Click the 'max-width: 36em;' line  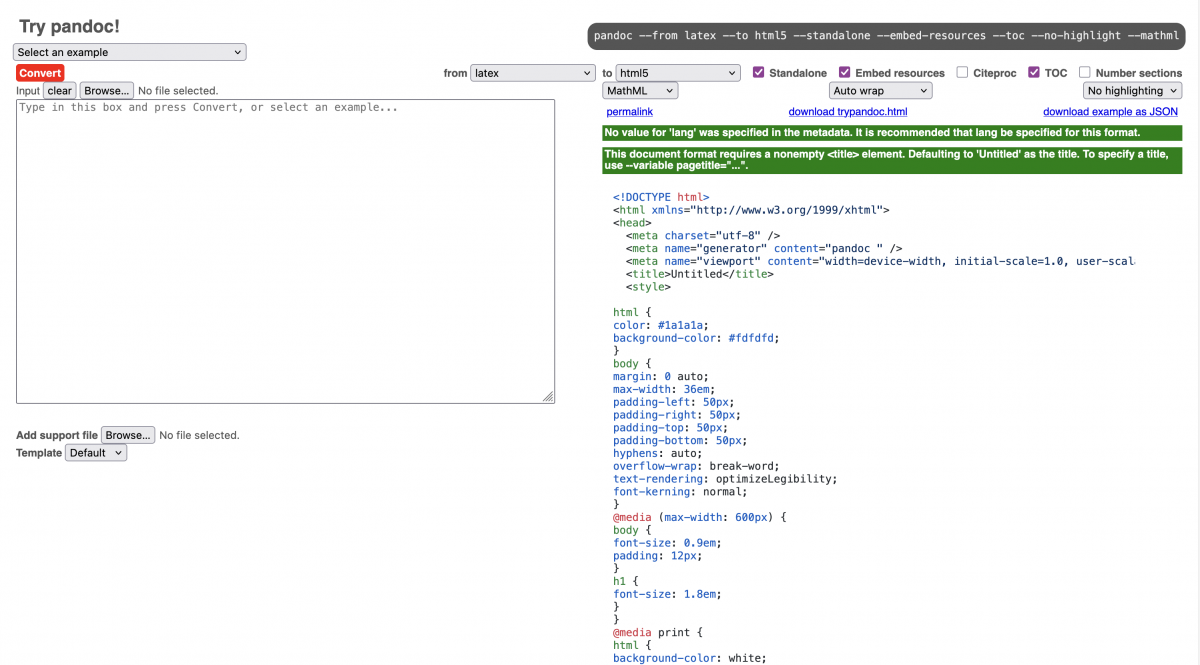664,390
